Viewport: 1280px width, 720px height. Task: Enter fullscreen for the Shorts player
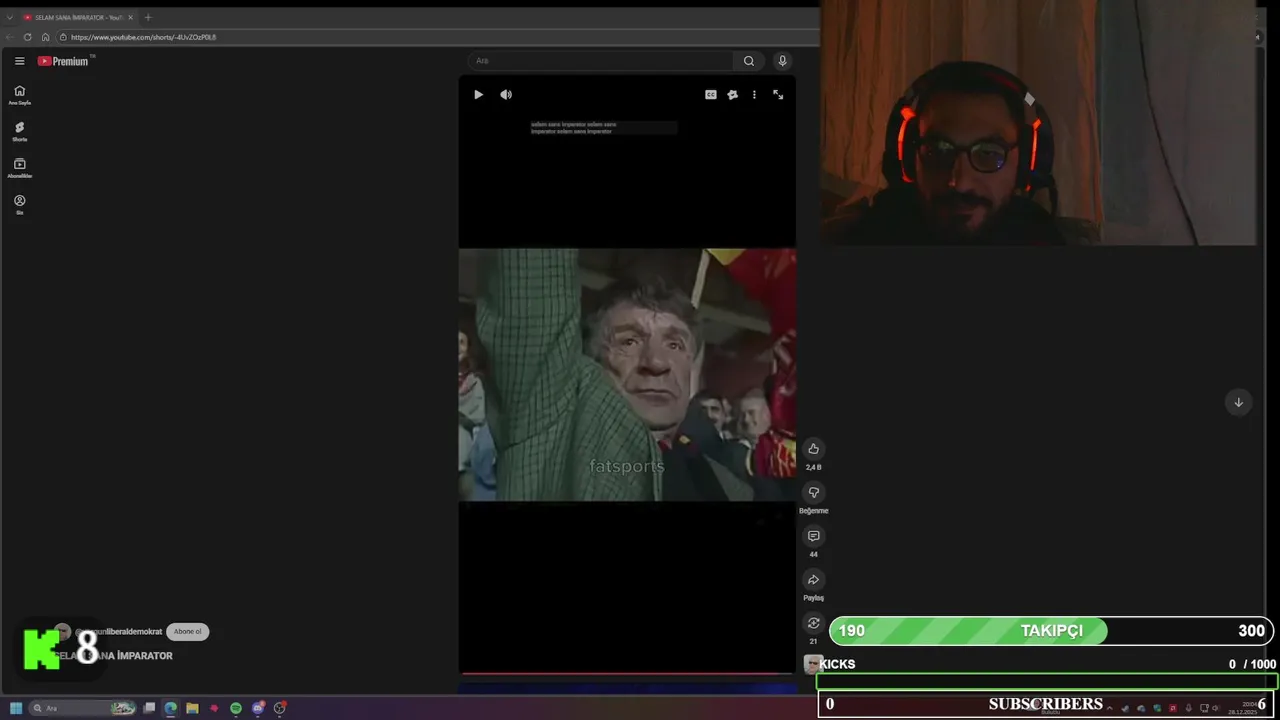(778, 94)
